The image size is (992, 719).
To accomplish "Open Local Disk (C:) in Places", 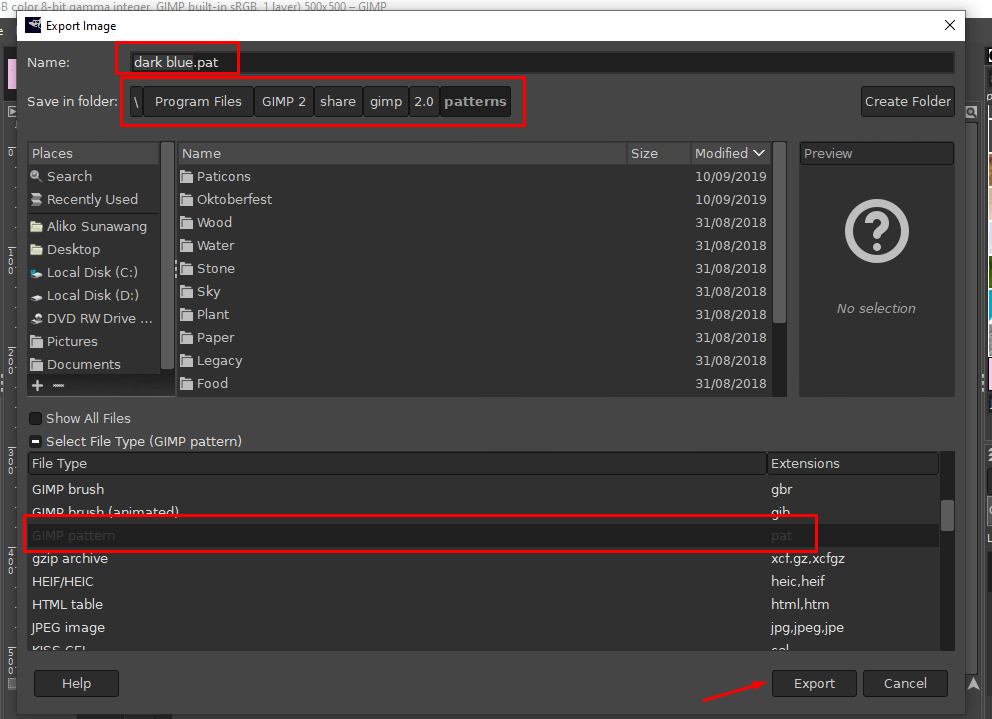I will click(94, 272).
